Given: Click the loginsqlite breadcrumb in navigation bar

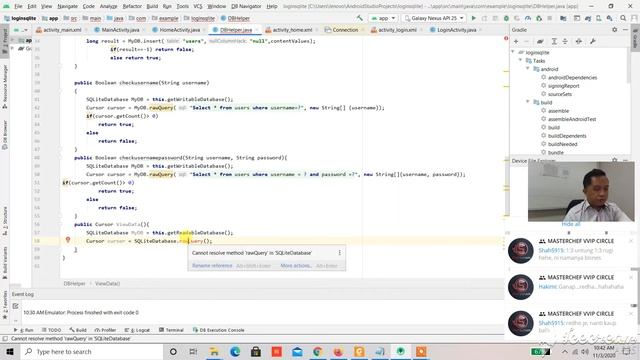Looking at the screenshot, I should click(20, 18).
